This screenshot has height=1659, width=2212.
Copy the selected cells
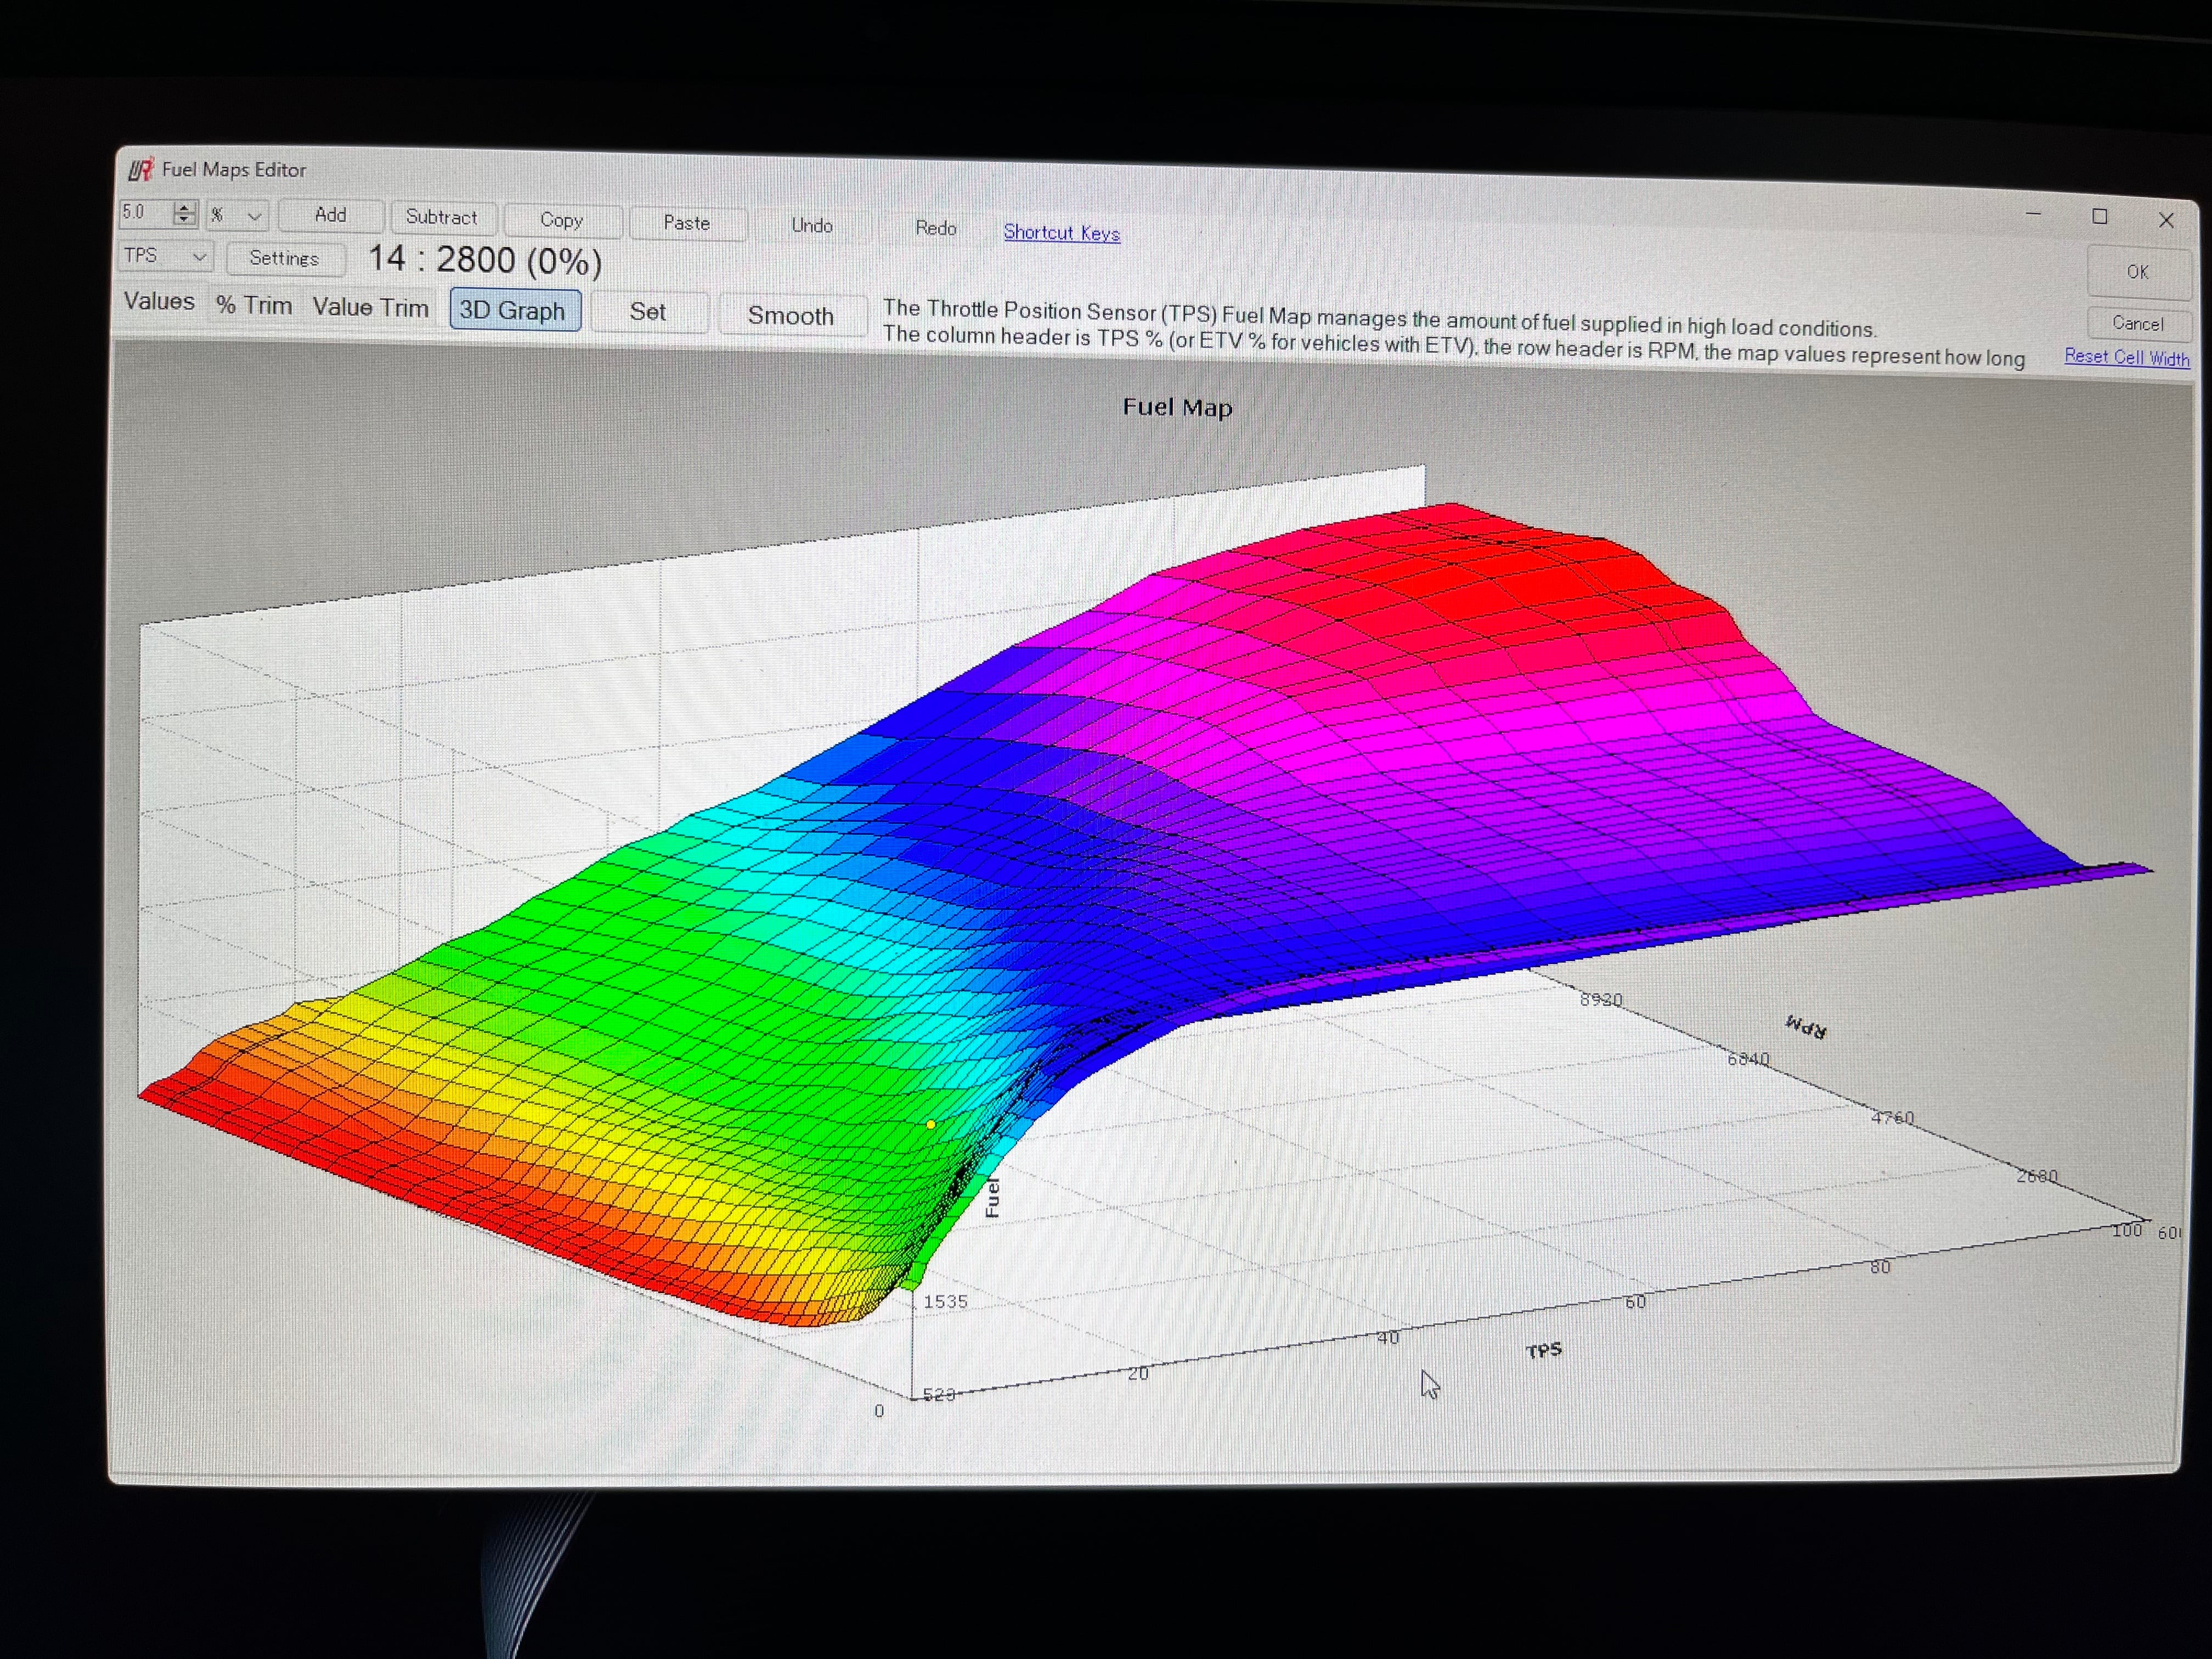561,220
